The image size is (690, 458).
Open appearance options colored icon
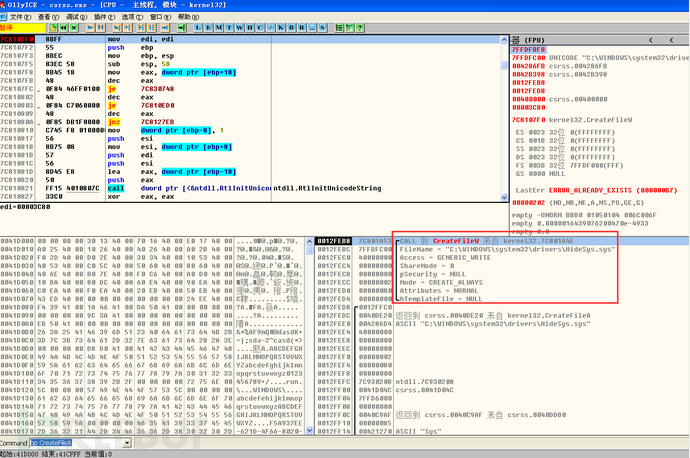point(349,28)
